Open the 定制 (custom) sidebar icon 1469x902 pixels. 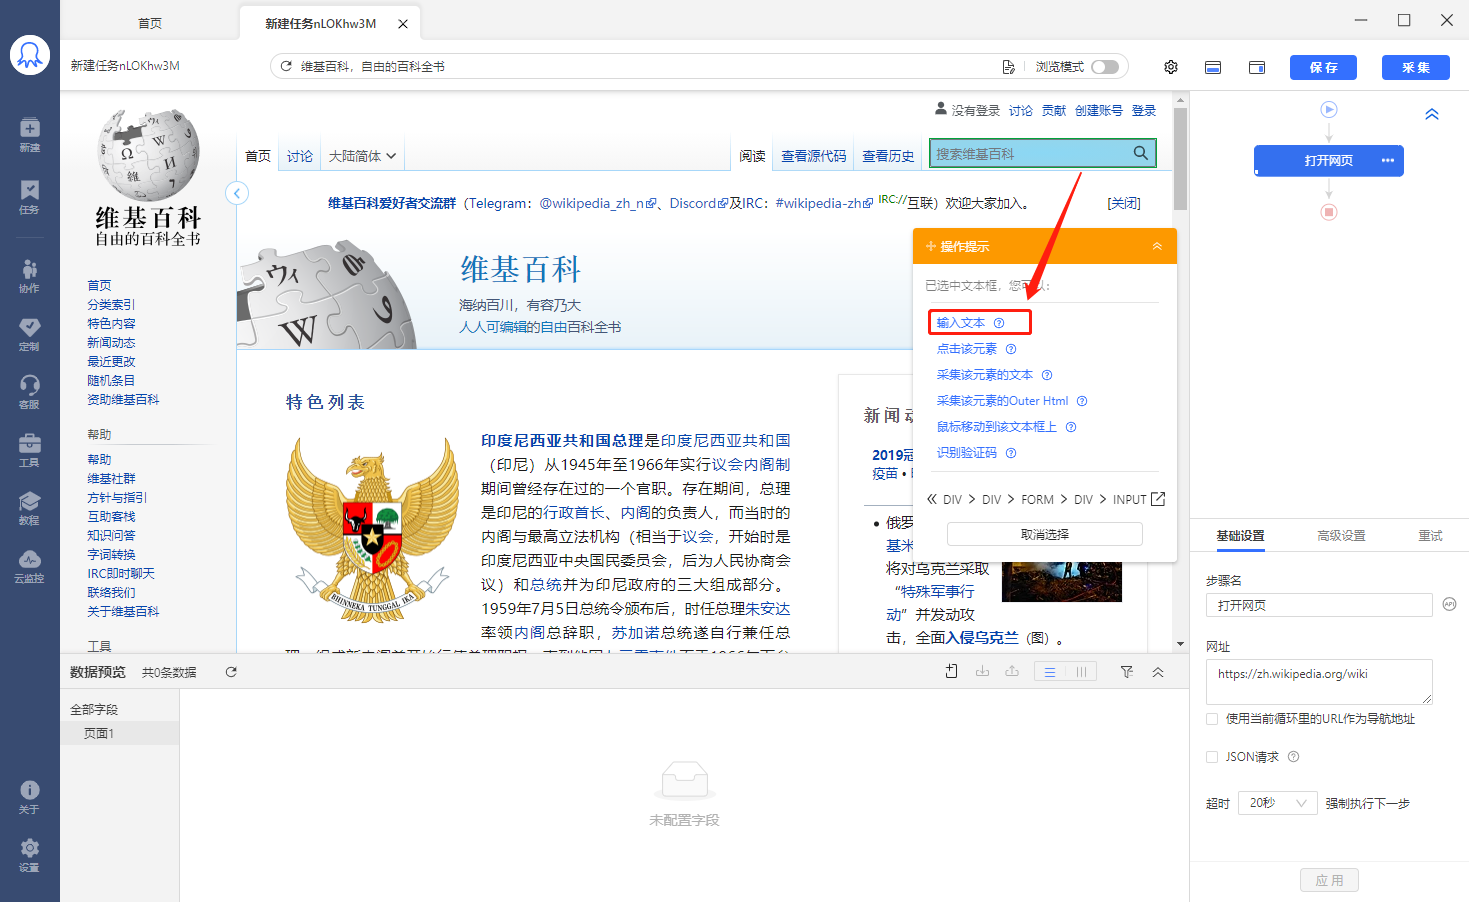(x=30, y=334)
